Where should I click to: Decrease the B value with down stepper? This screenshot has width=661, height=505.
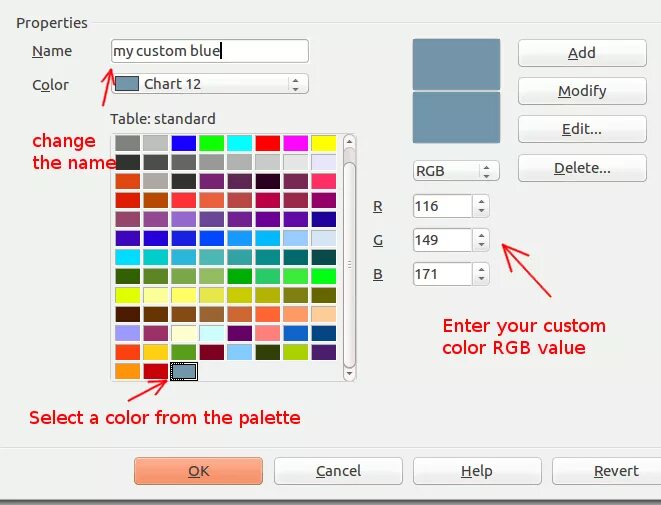[481, 279]
